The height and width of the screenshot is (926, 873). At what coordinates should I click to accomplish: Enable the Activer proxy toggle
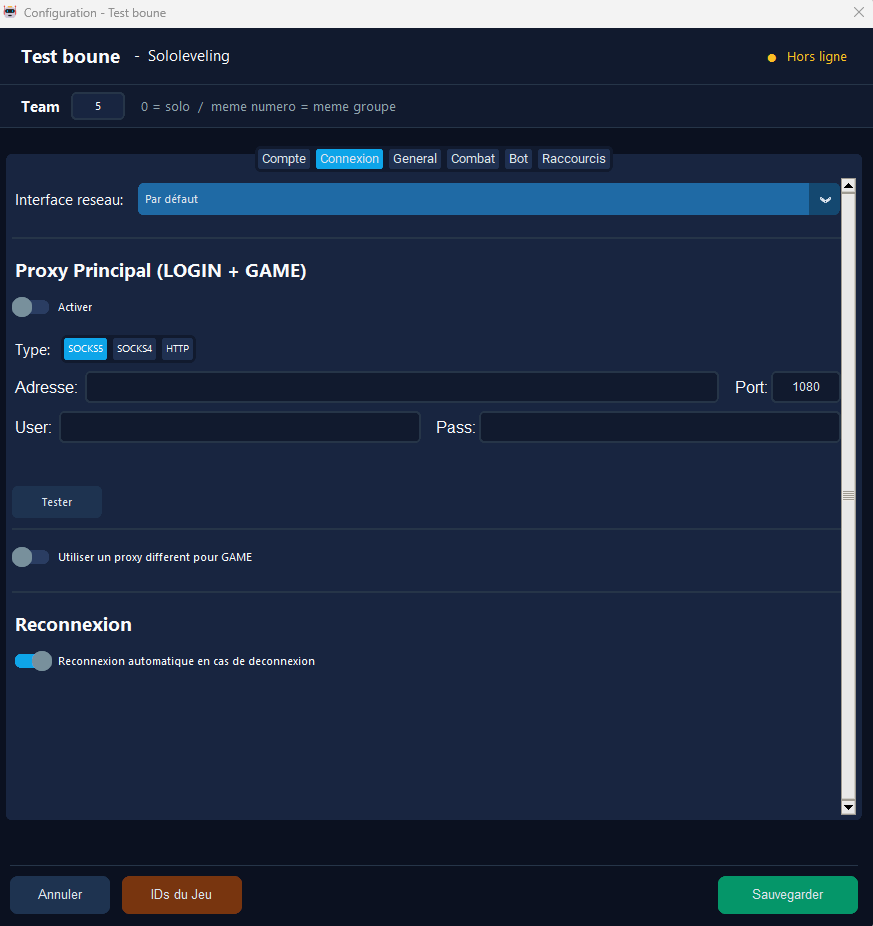click(30, 307)
